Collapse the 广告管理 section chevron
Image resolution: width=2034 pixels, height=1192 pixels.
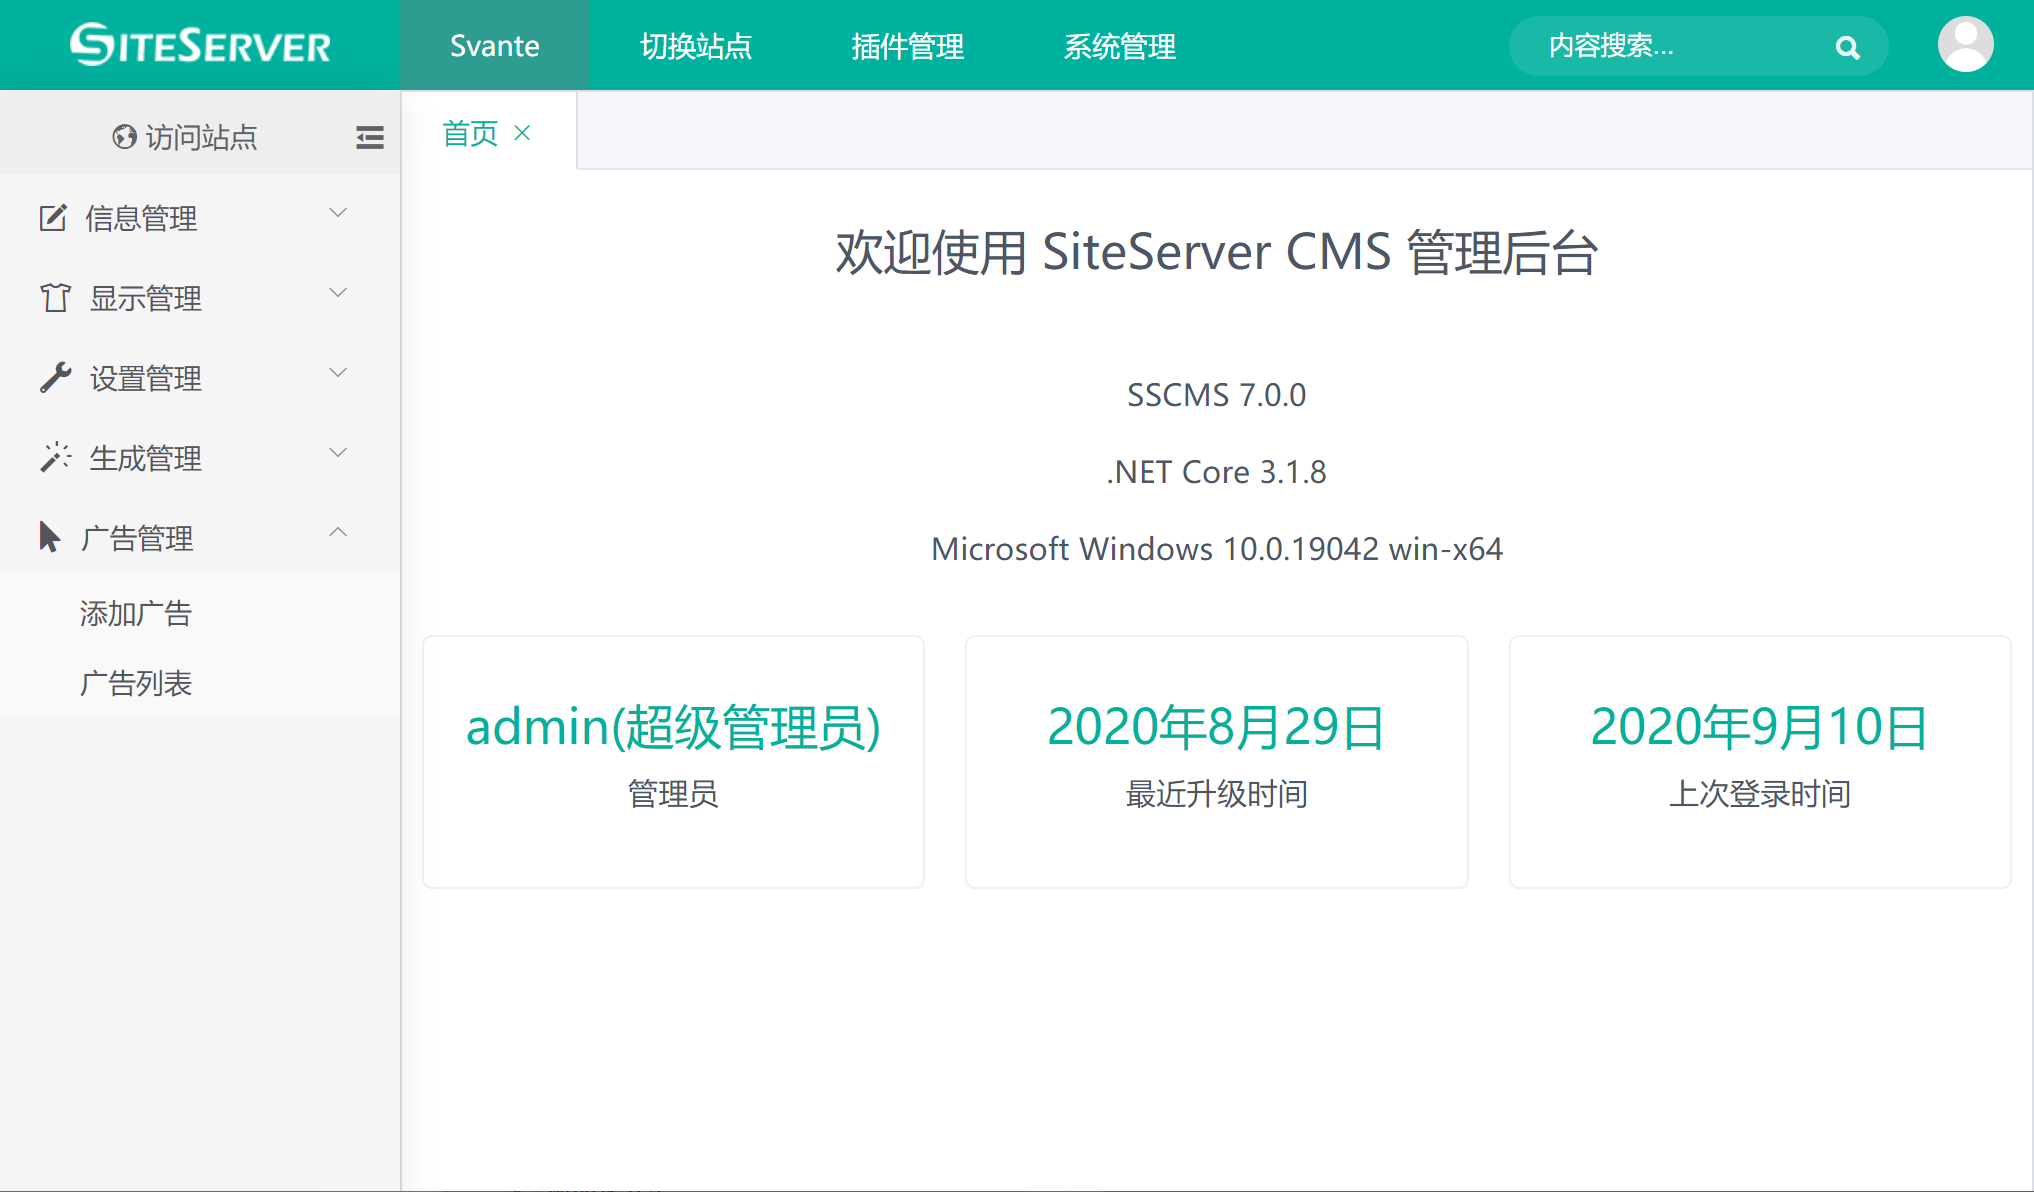[x=338, y=533]
